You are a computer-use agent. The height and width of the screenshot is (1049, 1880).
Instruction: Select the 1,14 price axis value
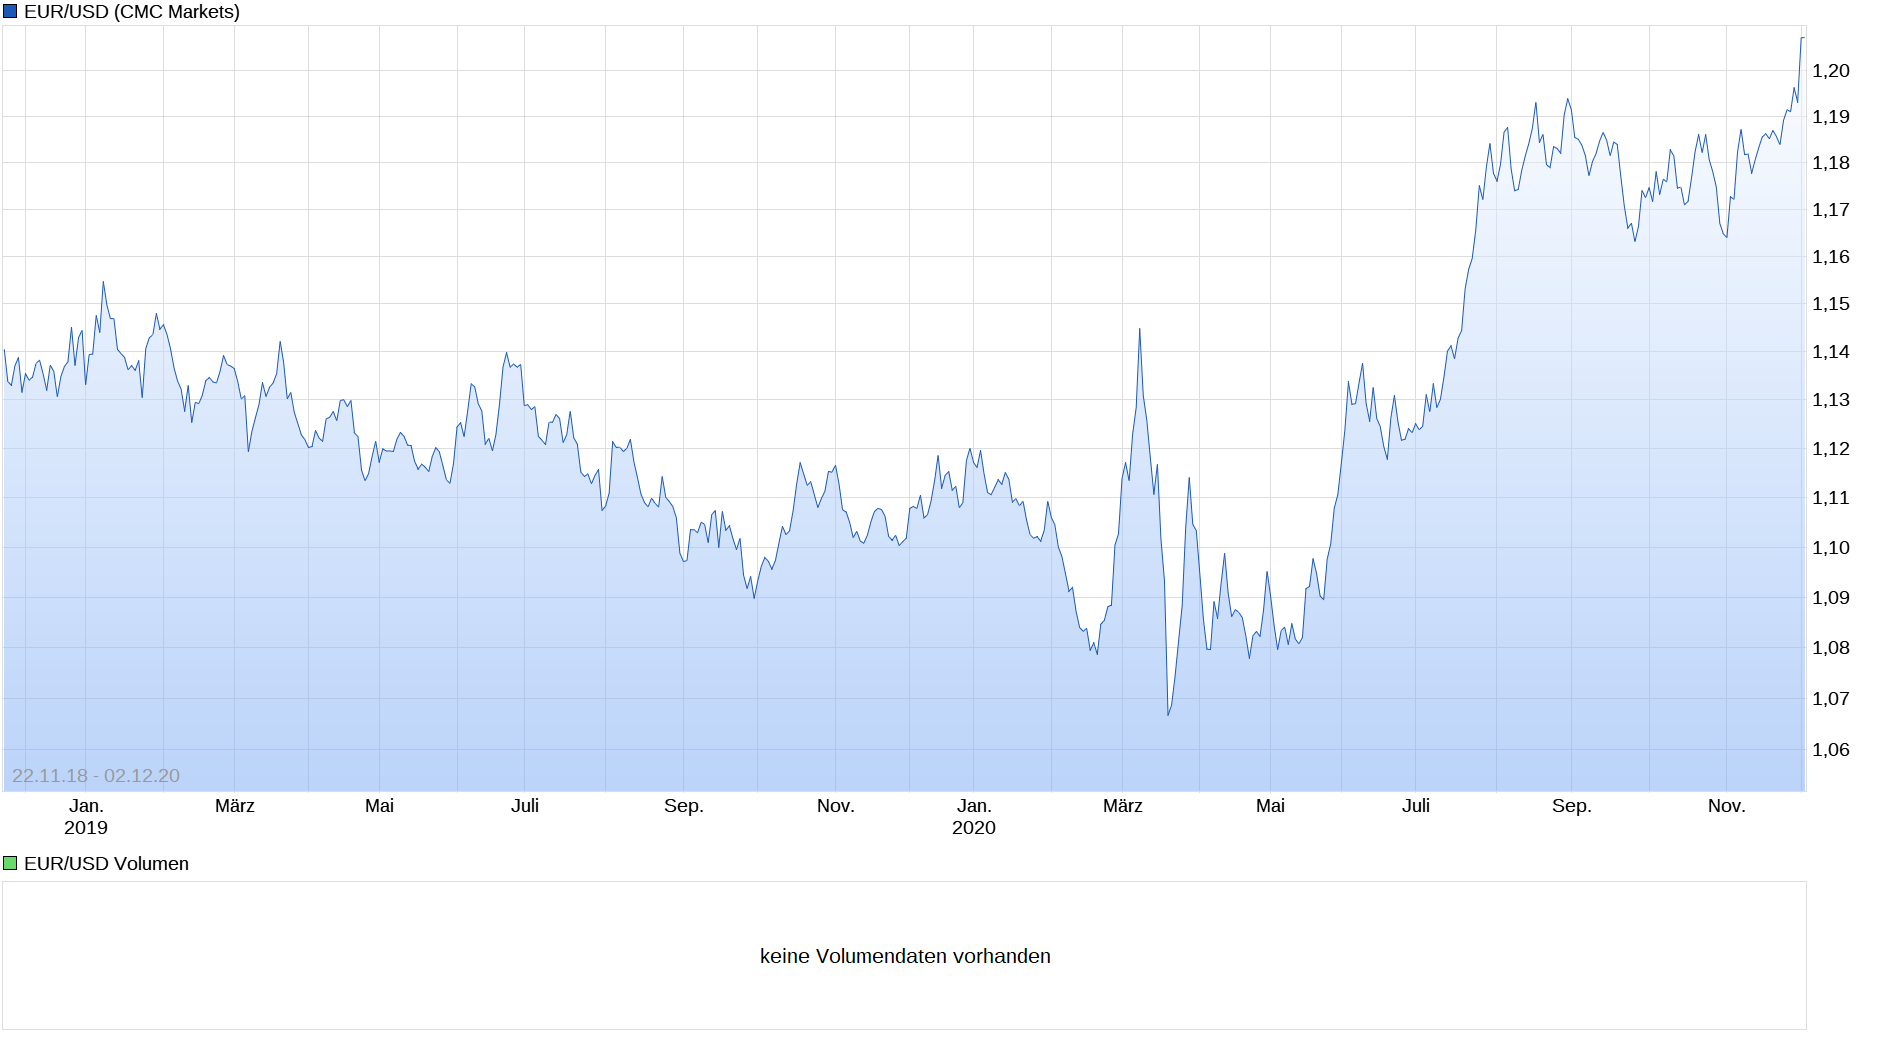(x=1831, y=352)
